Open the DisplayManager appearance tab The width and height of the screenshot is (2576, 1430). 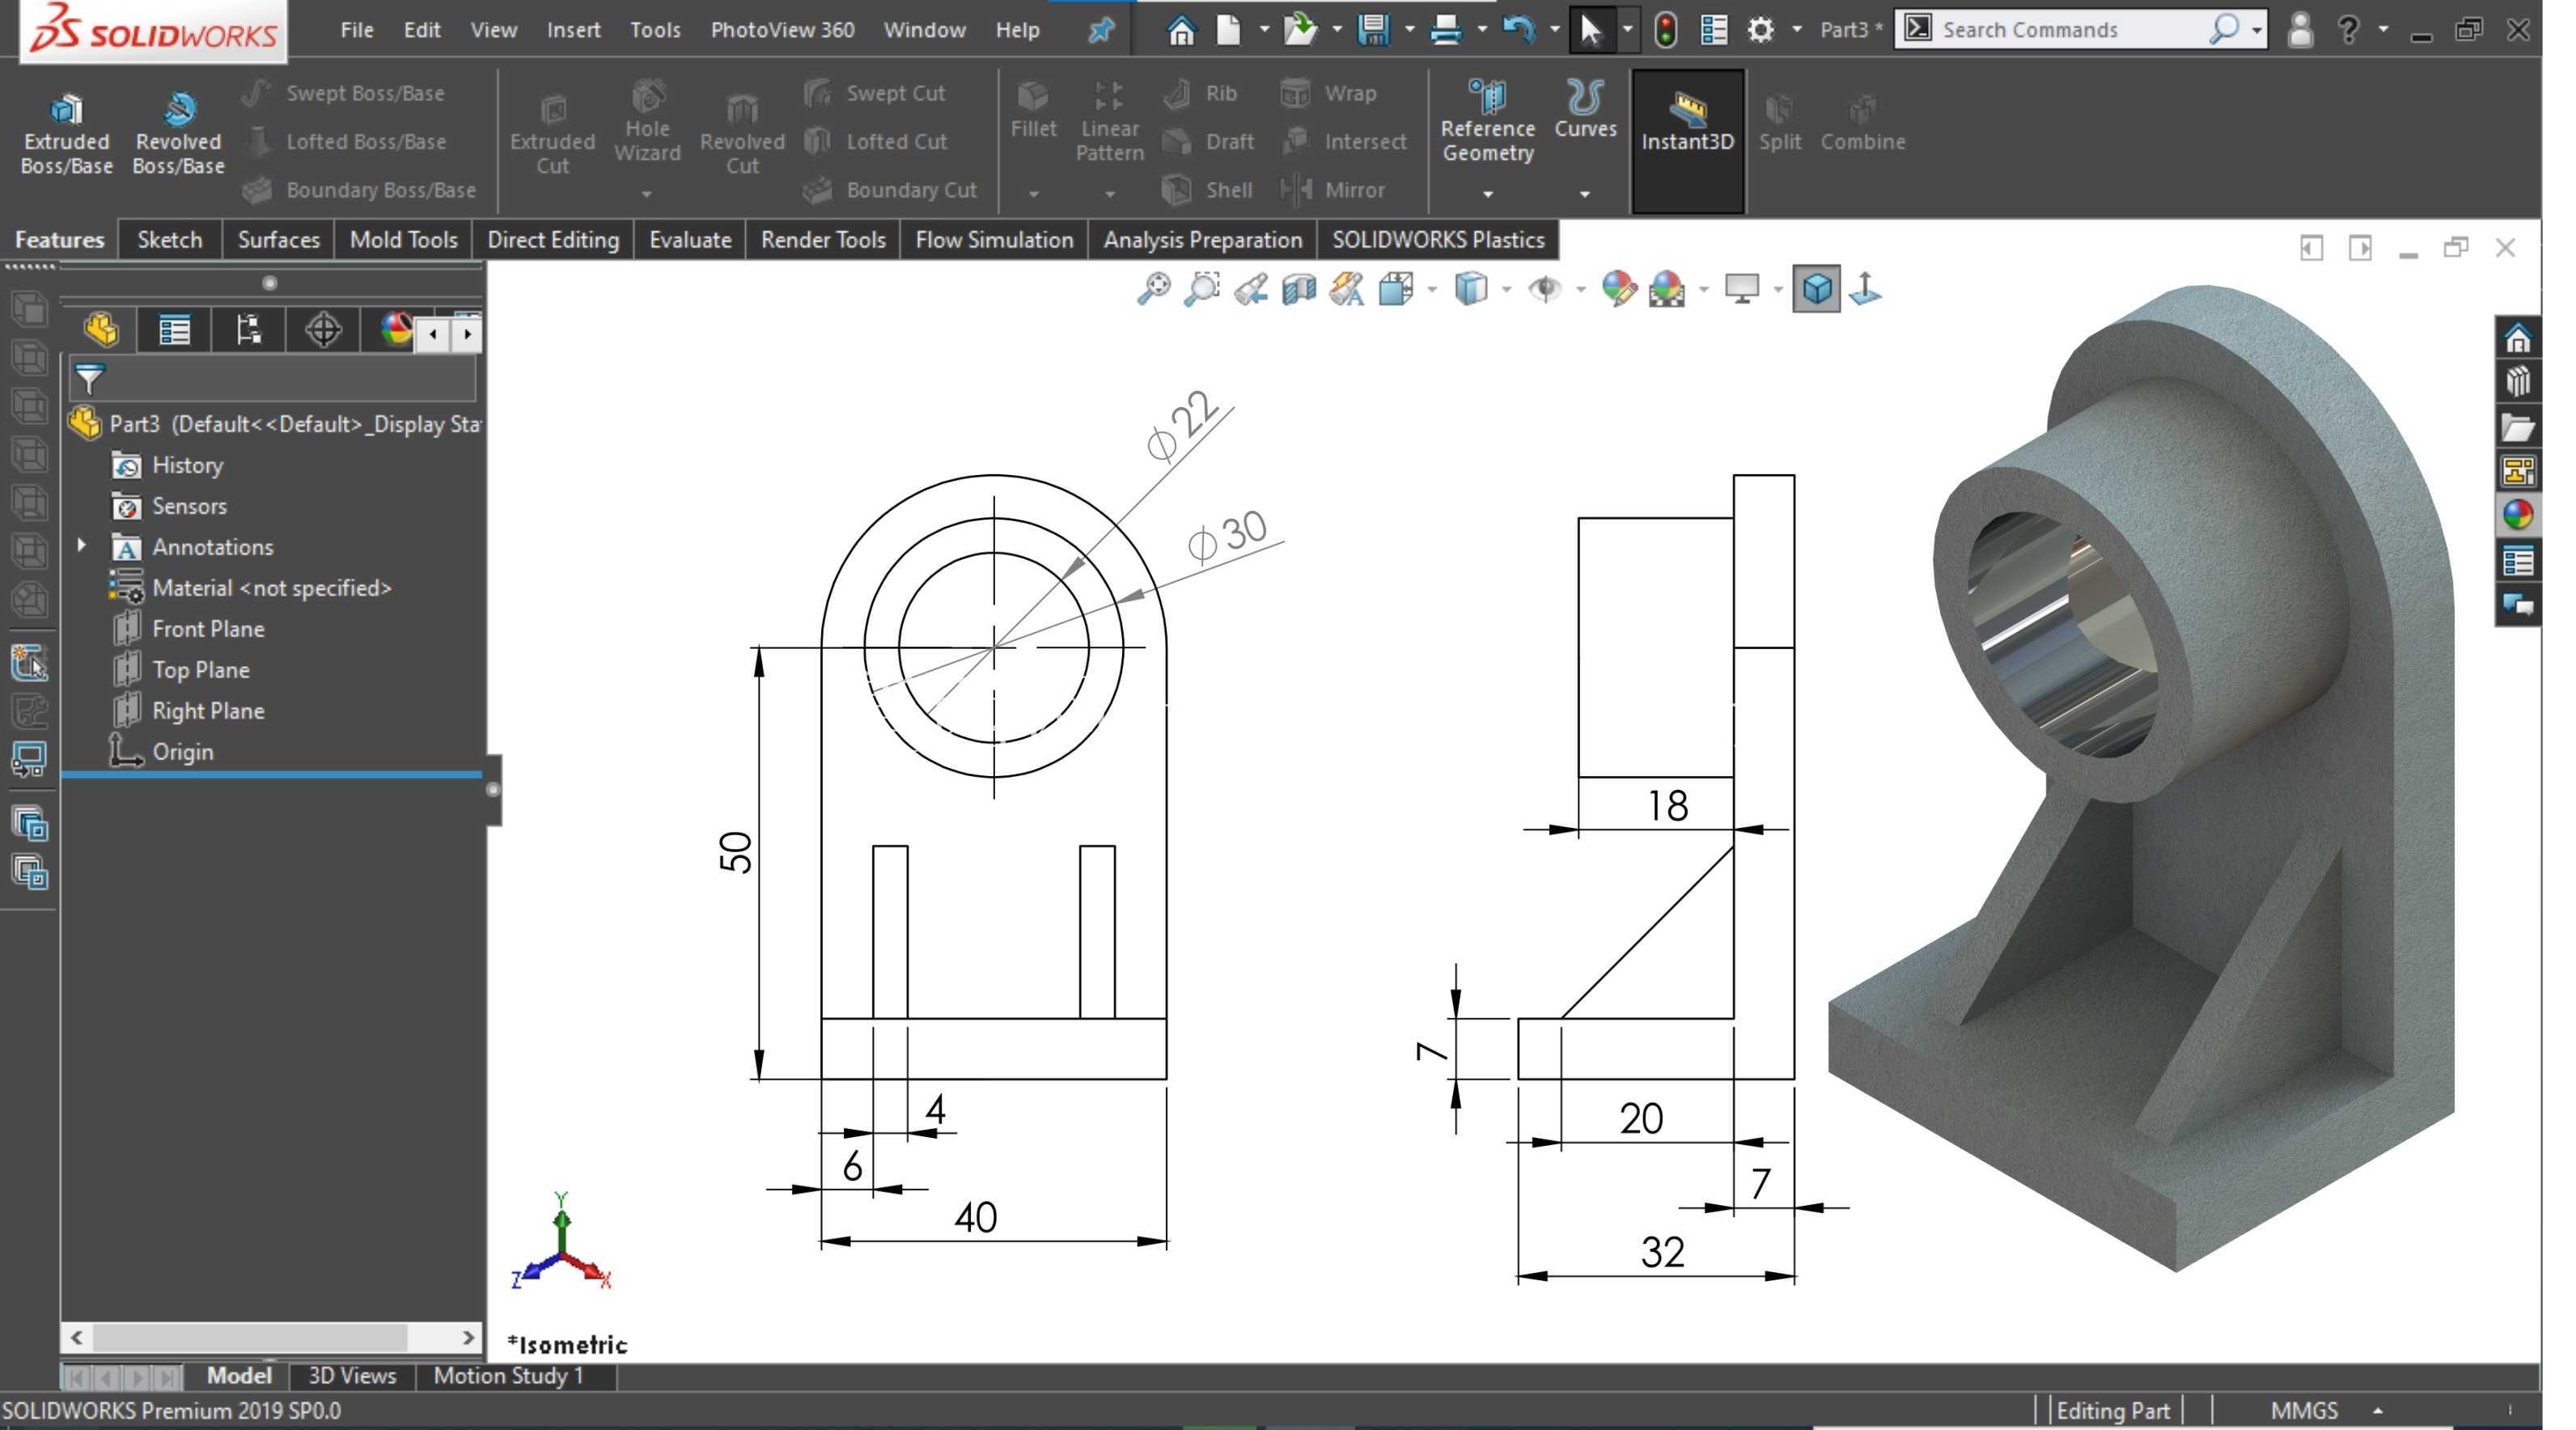point(396,330)
